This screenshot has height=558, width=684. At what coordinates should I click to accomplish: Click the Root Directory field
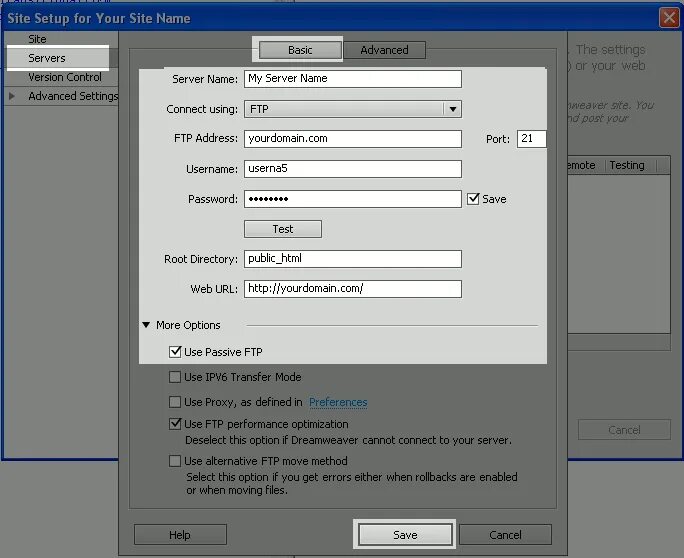(x=352, y=259)
